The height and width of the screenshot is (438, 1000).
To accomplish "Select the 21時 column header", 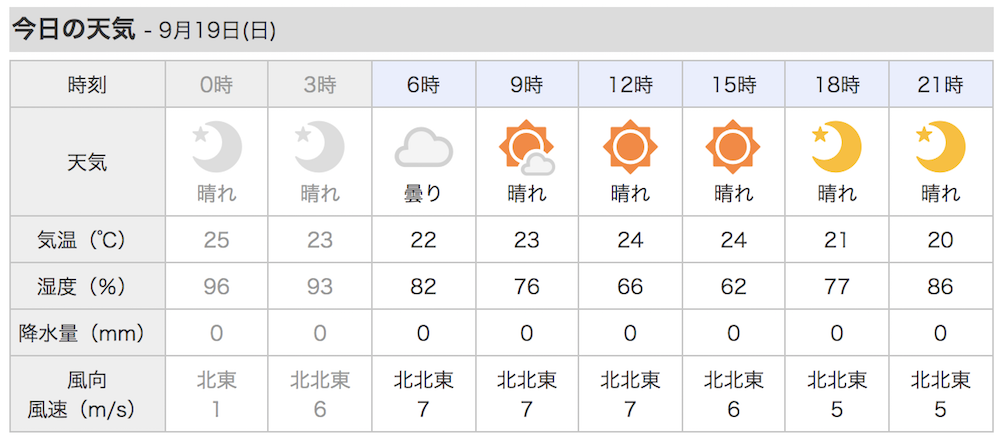I will click(x=939, y=84).
